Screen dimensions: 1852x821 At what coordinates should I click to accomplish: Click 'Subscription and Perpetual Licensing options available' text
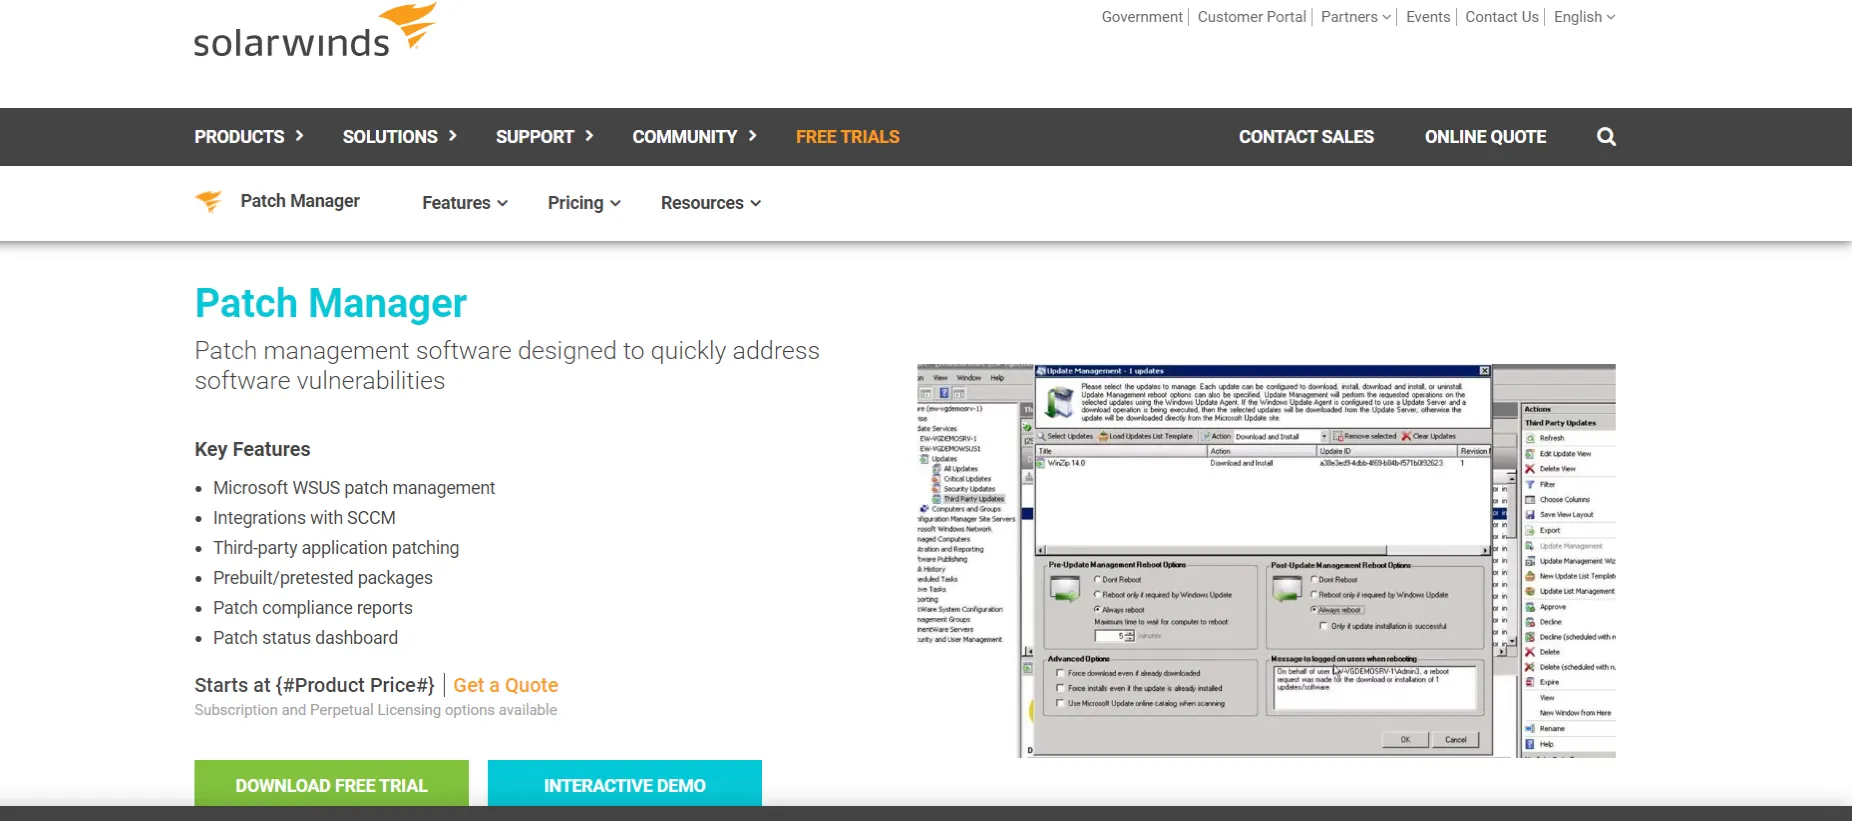(376, 710)
